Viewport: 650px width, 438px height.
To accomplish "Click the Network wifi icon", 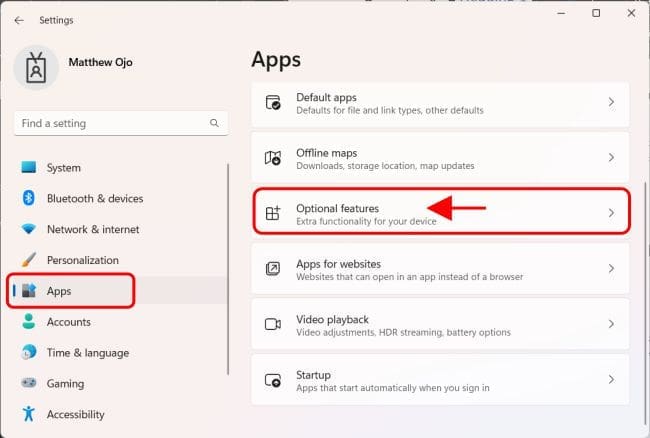I will click(x=29, y=229).
